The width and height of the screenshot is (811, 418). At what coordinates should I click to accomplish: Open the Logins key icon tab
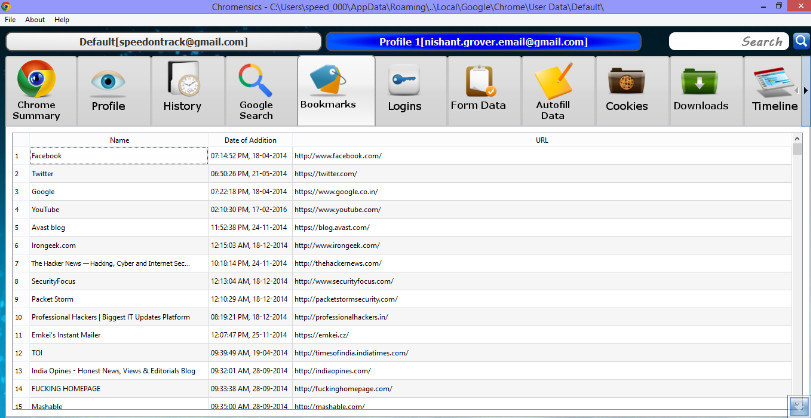pyautogui.click(x=404, y=82)
